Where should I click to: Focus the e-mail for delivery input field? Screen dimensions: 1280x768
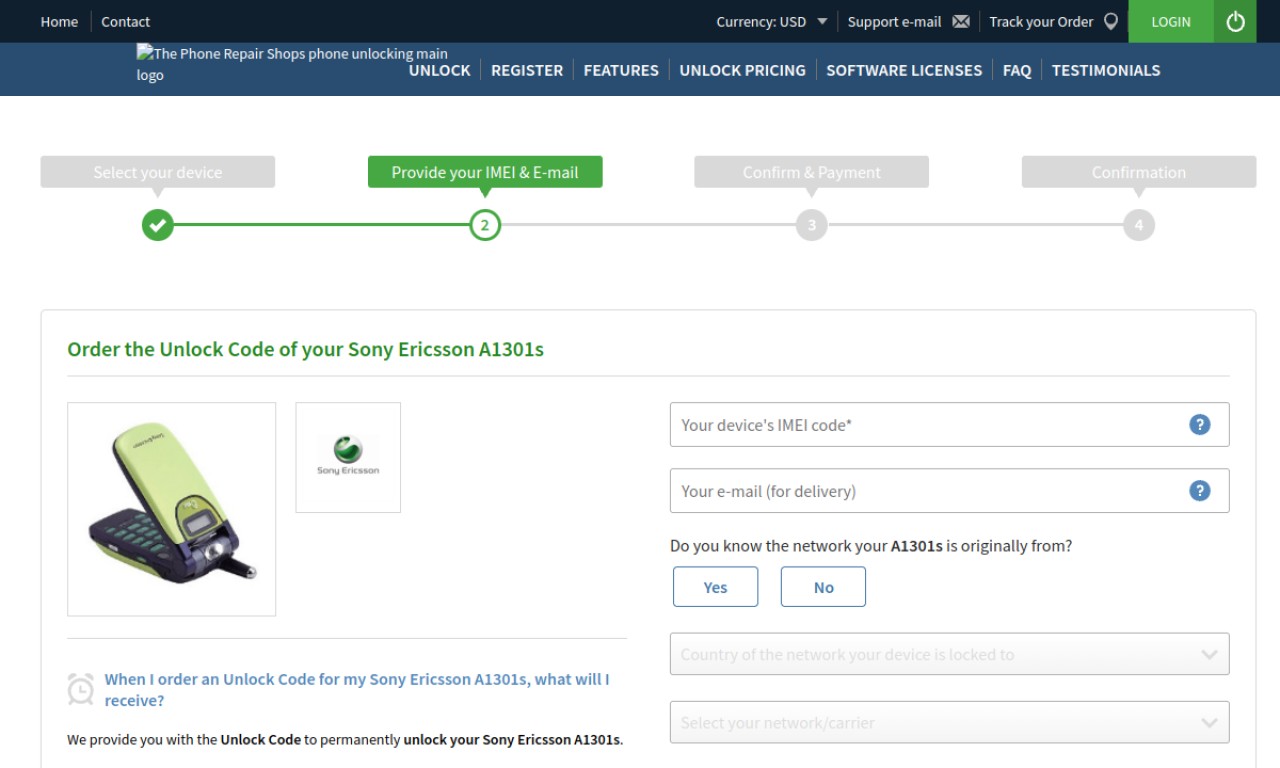point(949,490)
